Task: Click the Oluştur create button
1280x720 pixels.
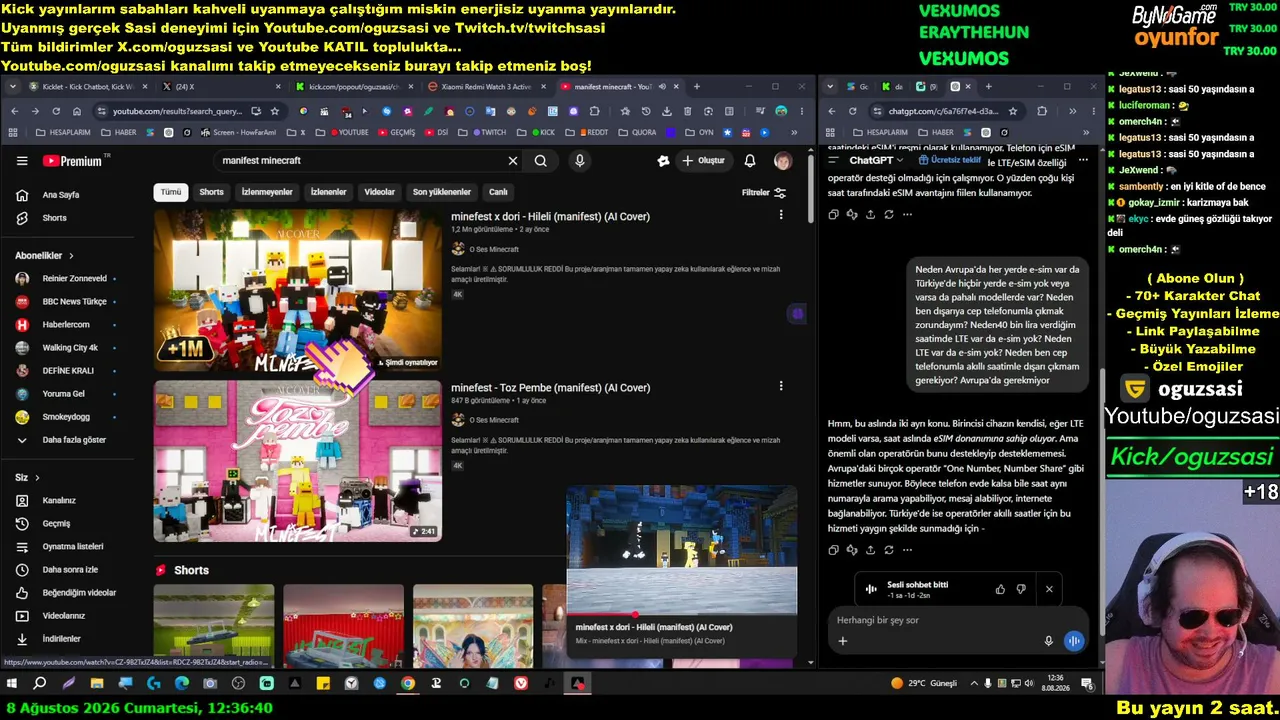Action: click(x=703, y=161)
